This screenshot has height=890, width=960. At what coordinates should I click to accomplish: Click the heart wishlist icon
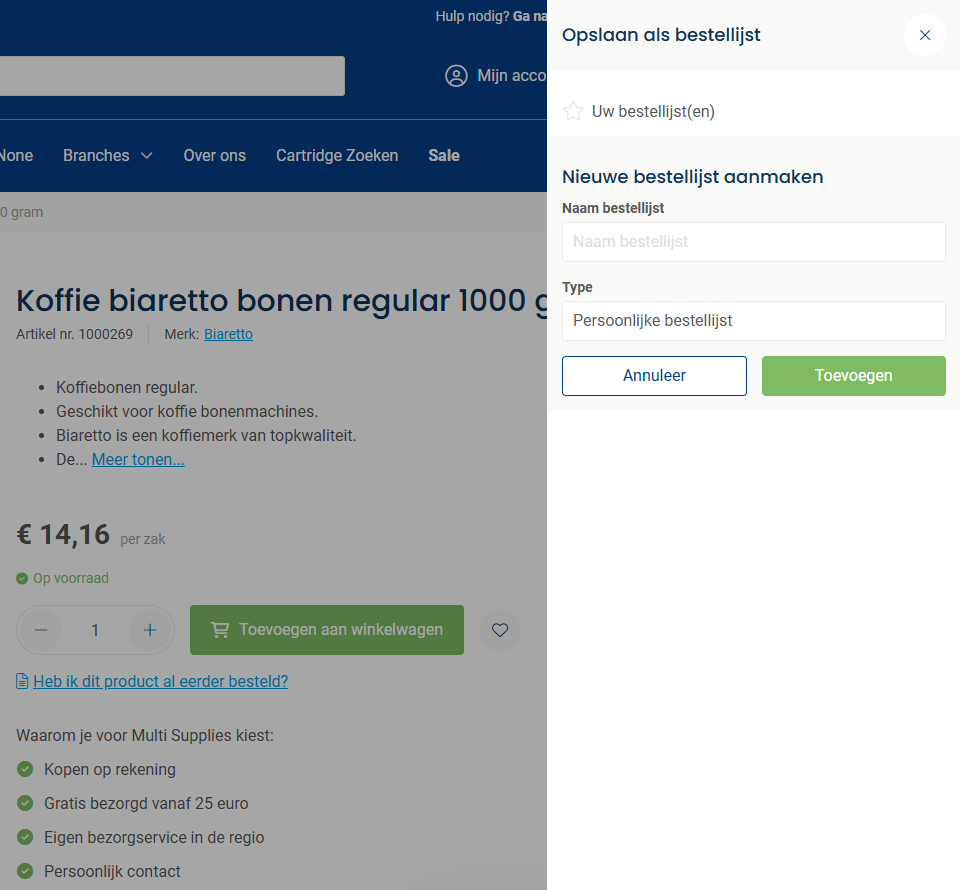[500, 630]
